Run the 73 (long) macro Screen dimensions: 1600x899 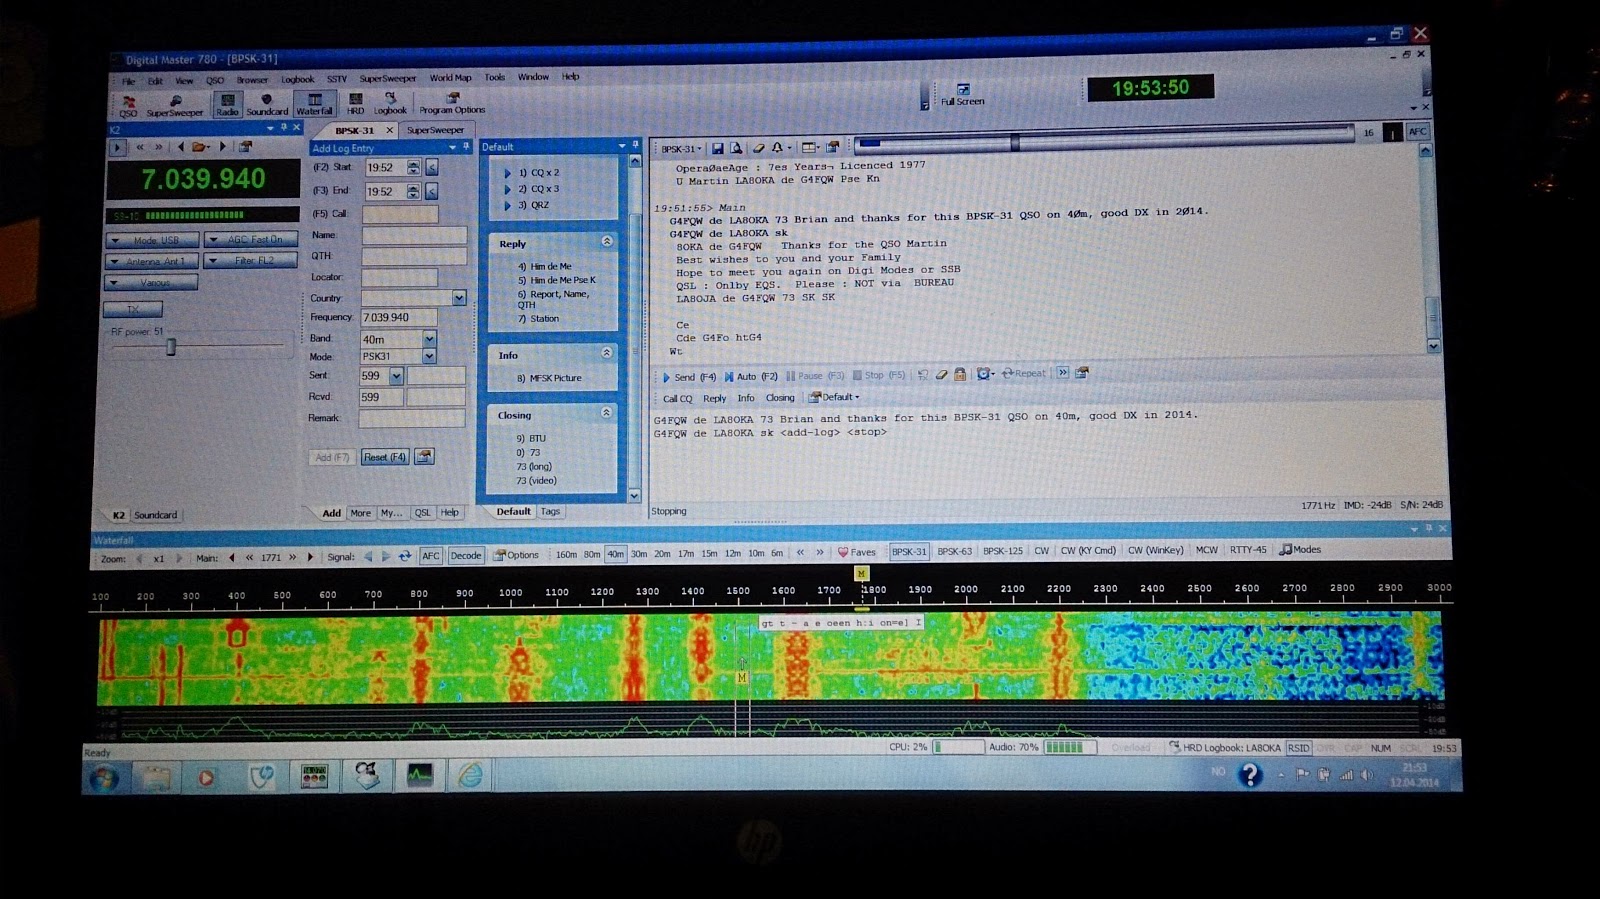[x=534, y=467]
